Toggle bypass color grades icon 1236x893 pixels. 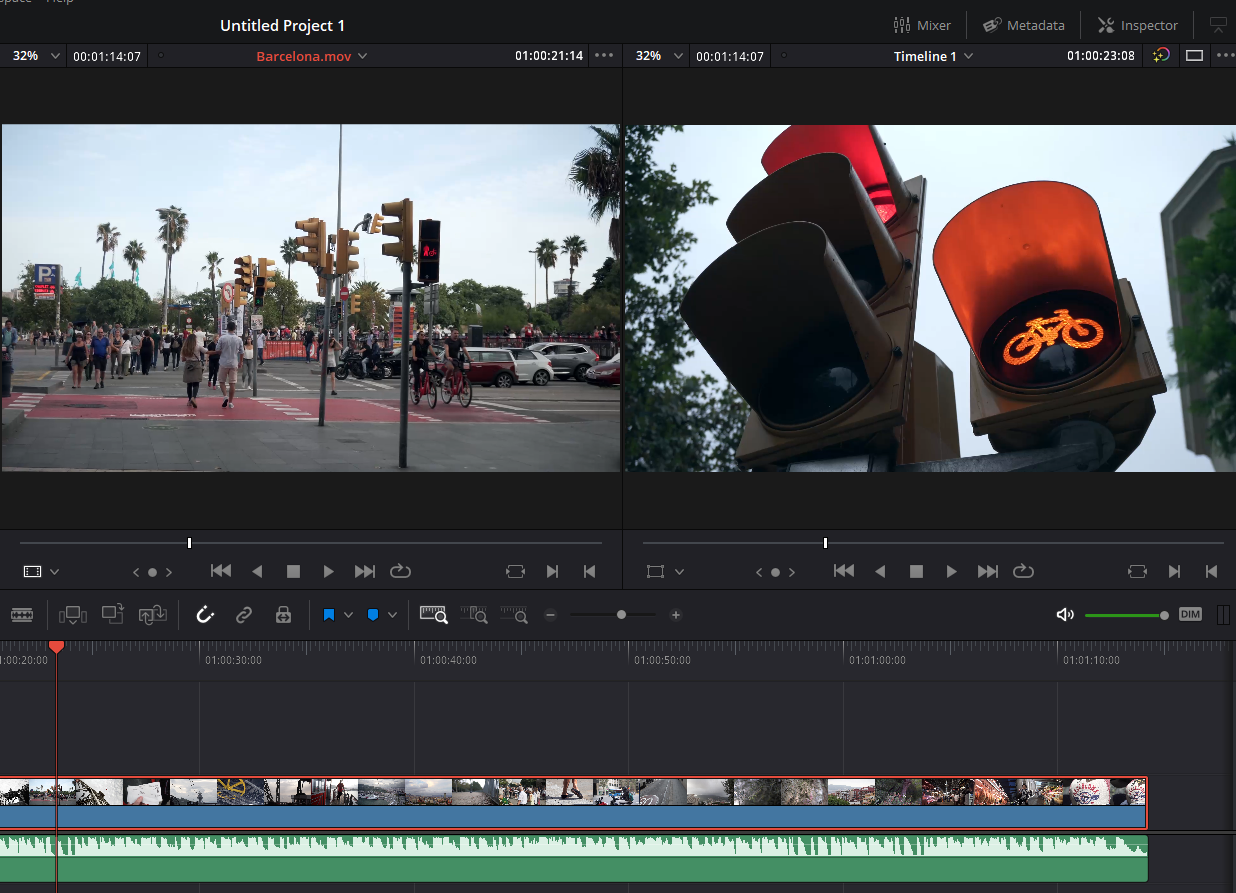1161,56
